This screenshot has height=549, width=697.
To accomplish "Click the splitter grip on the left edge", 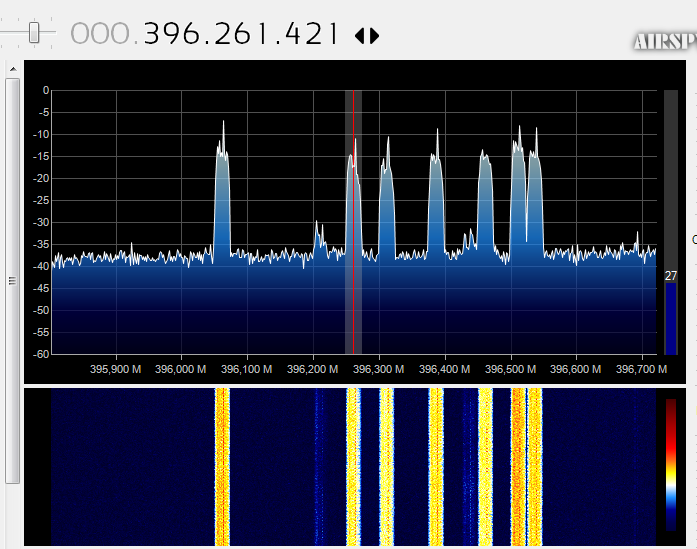I will [12, 282].
